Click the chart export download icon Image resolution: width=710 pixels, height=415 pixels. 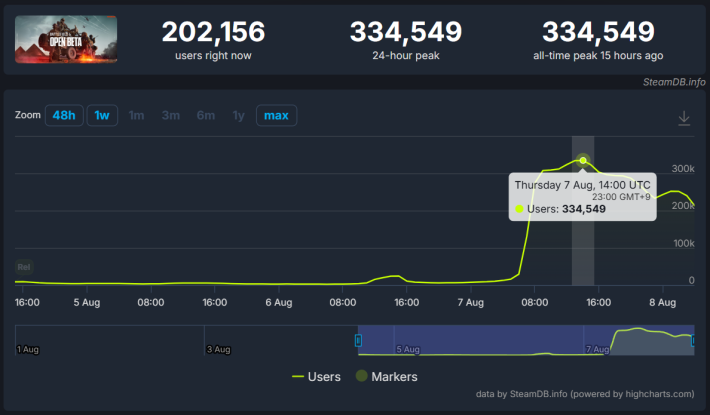tap(684, 118)
